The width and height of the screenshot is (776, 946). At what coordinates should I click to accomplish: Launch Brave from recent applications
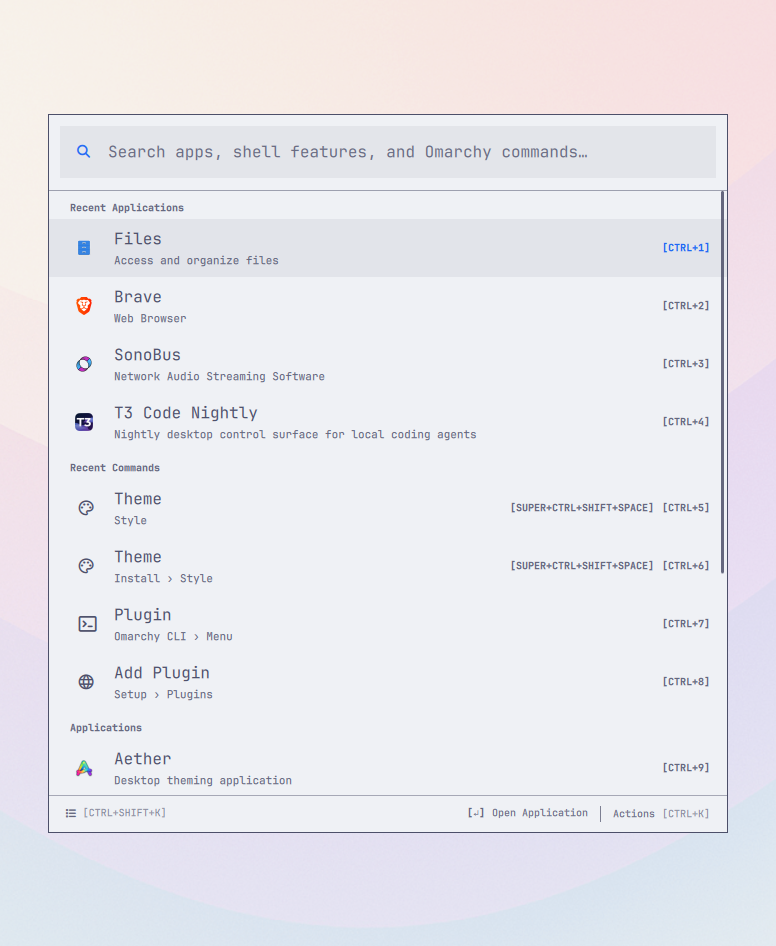pyautogui.click(x=385, y=306)
